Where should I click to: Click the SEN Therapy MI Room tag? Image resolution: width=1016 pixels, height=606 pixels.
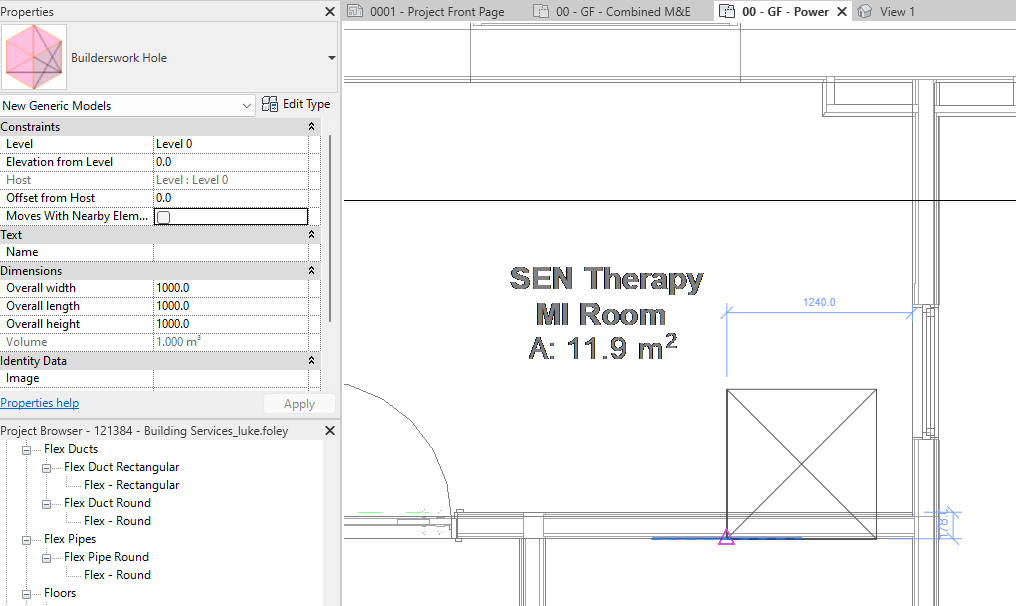(606, 313)
